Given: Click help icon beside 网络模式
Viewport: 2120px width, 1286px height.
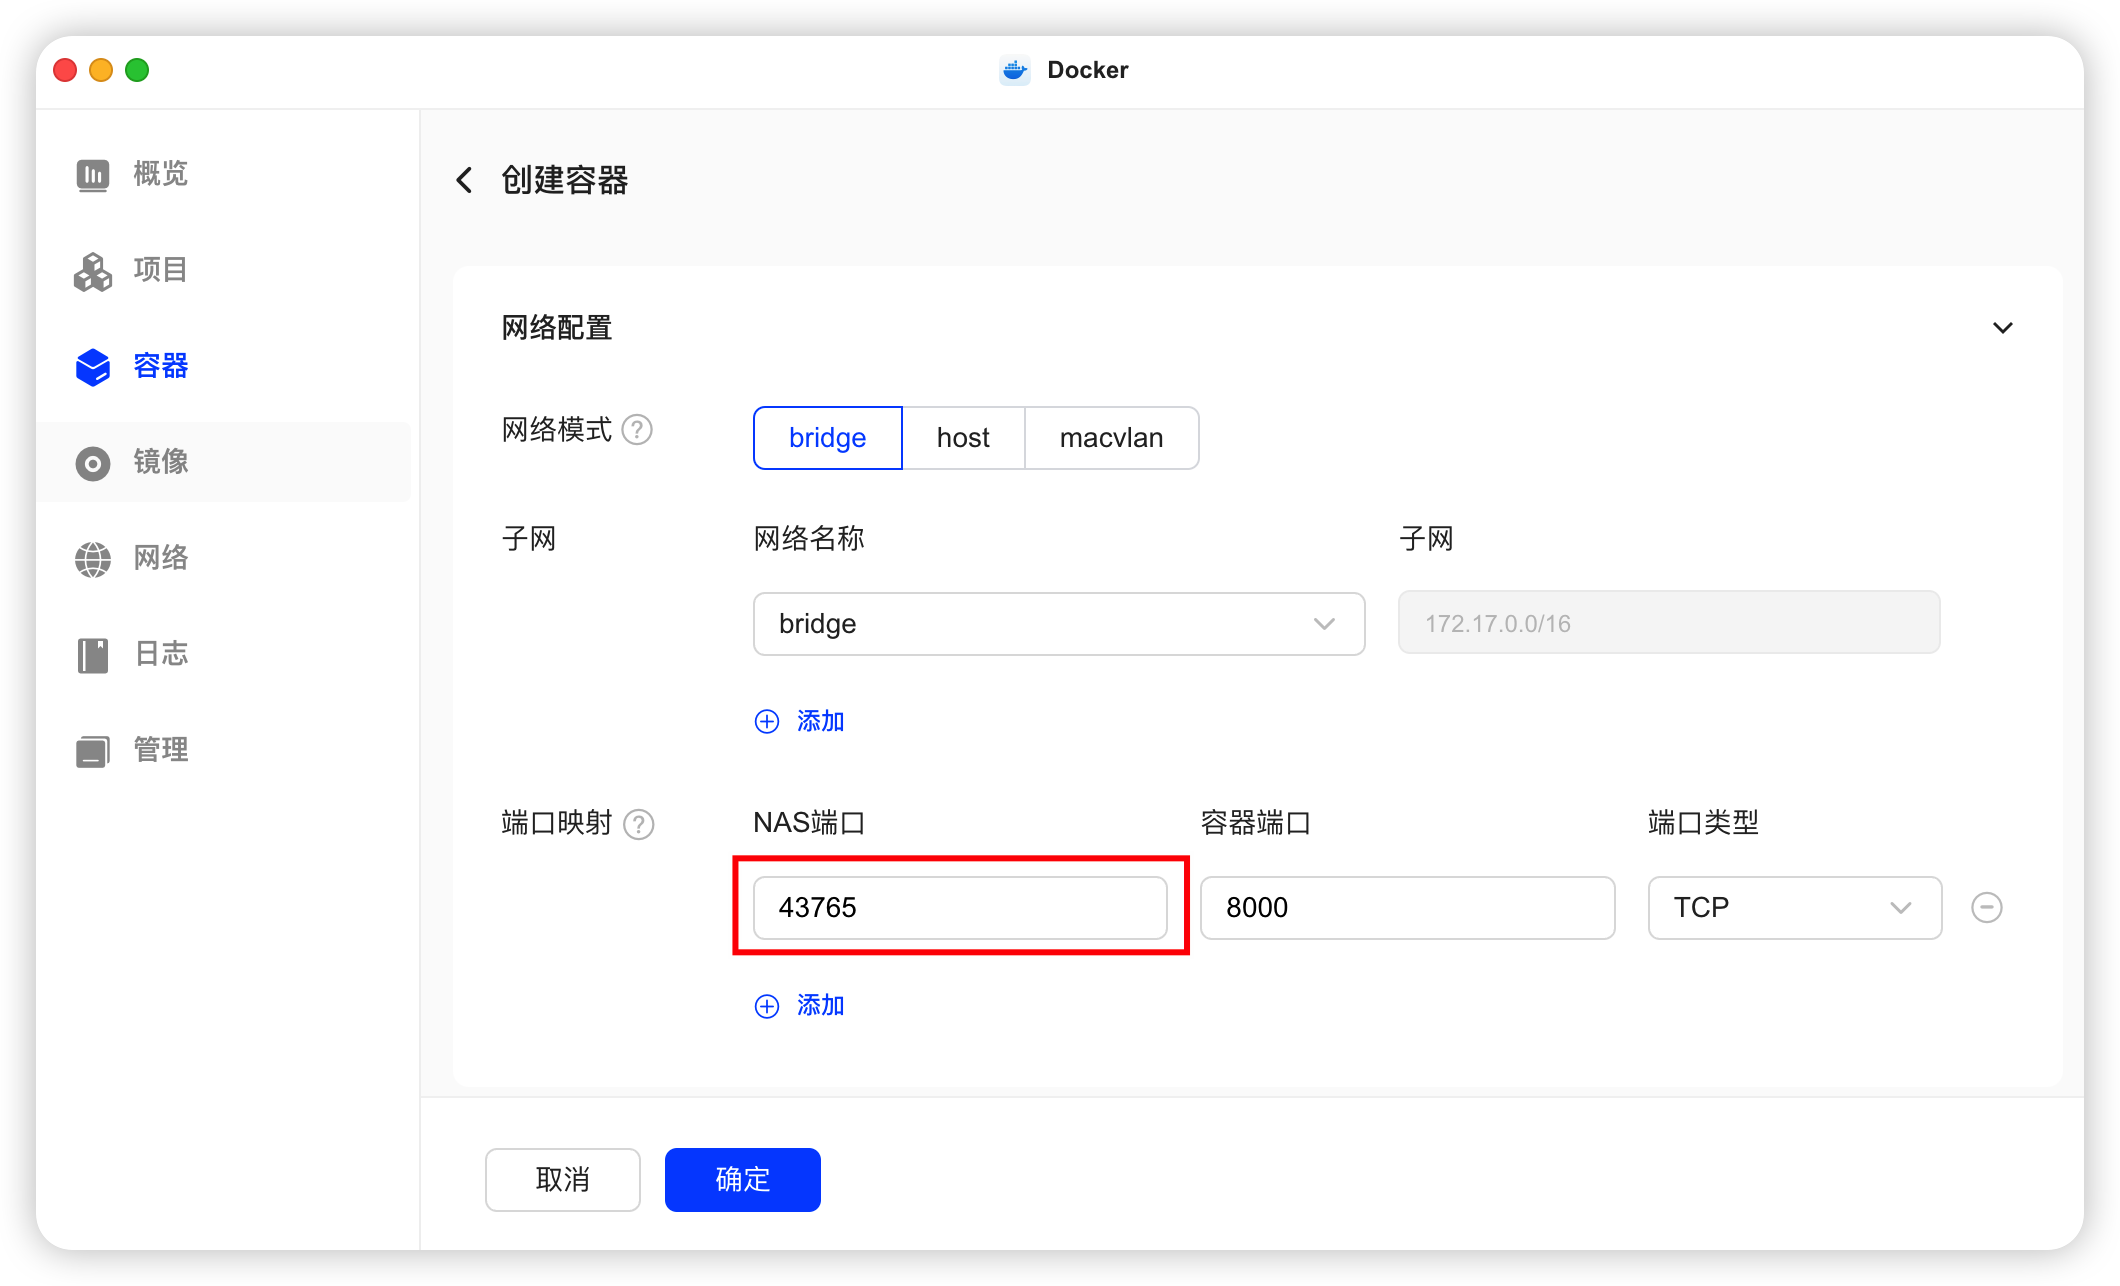Looking at the screenshot, I should coord(637,430).
